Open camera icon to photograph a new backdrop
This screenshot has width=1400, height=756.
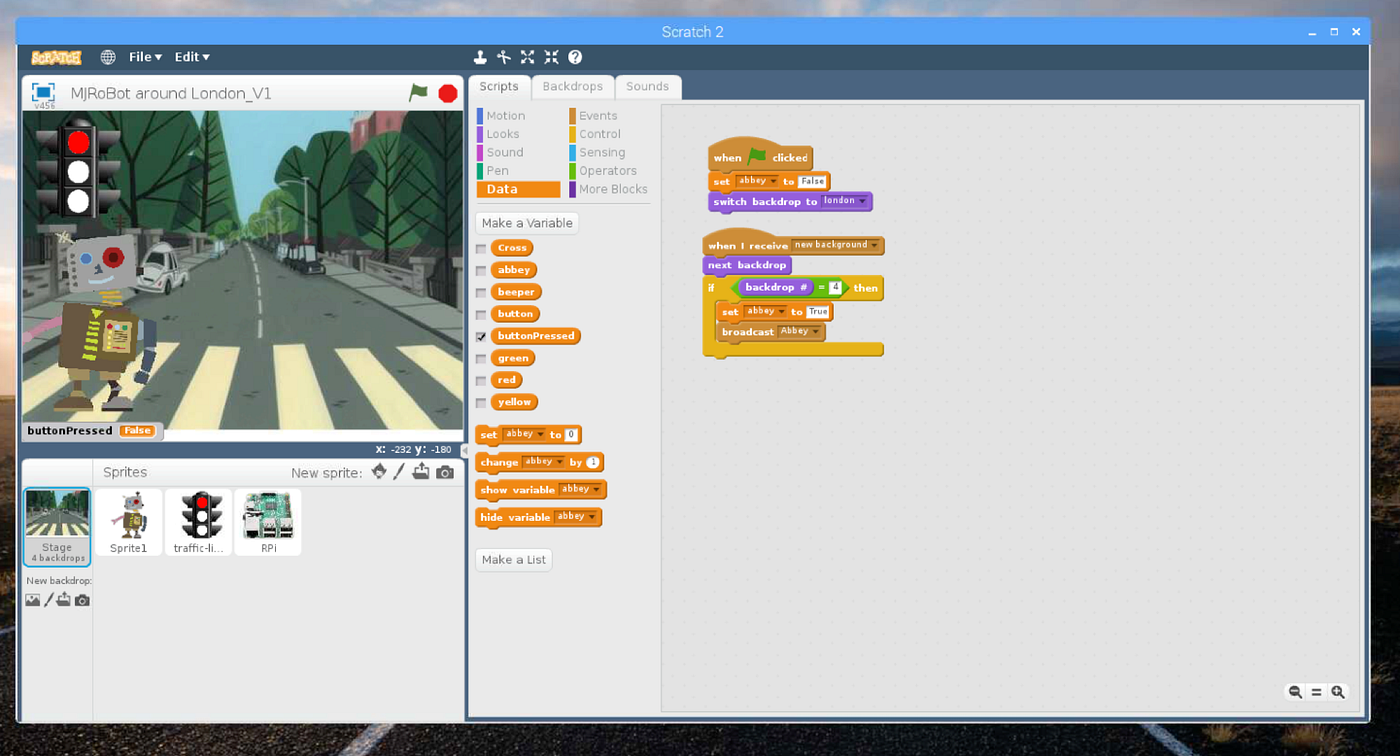[81, 600]
